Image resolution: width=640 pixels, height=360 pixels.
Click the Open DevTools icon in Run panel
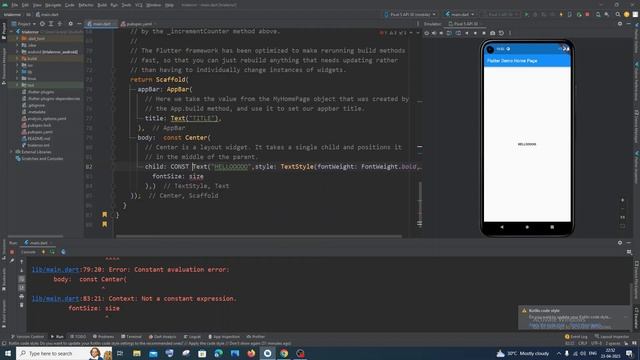[63, 252]
